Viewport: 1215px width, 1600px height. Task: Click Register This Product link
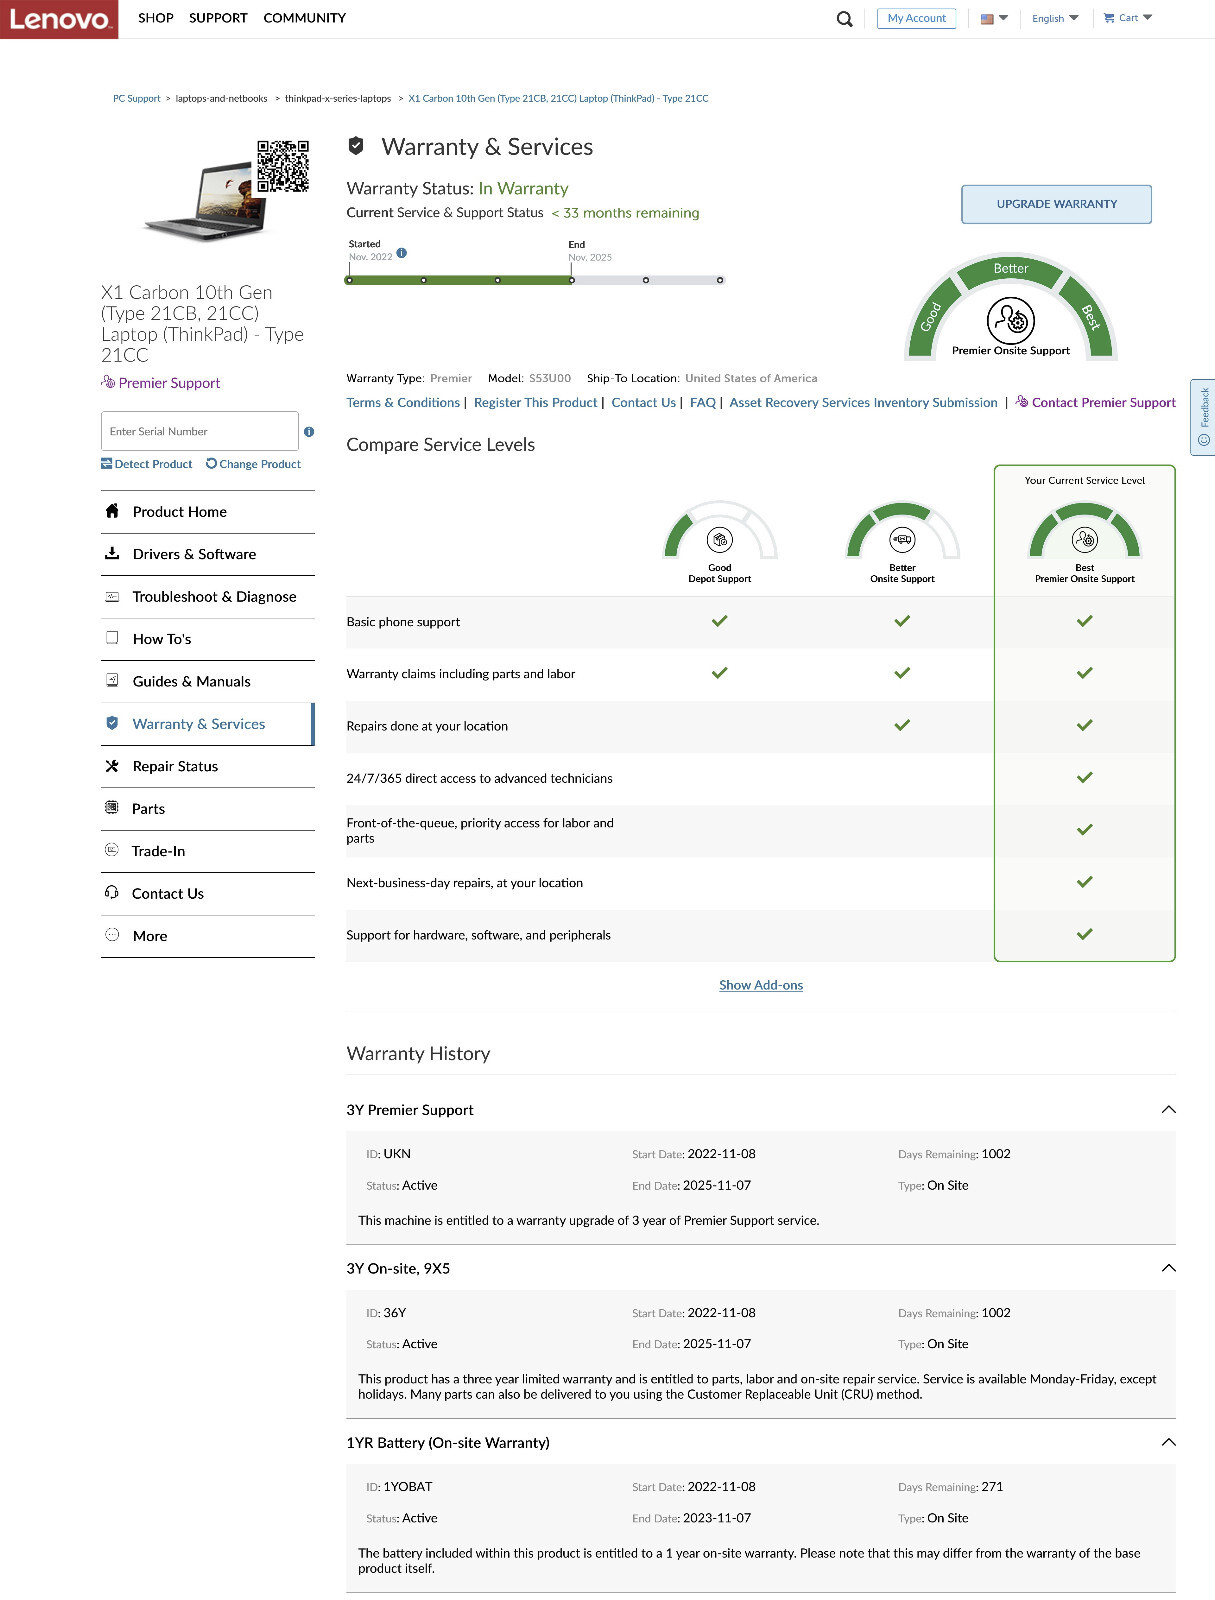(536, 402)
